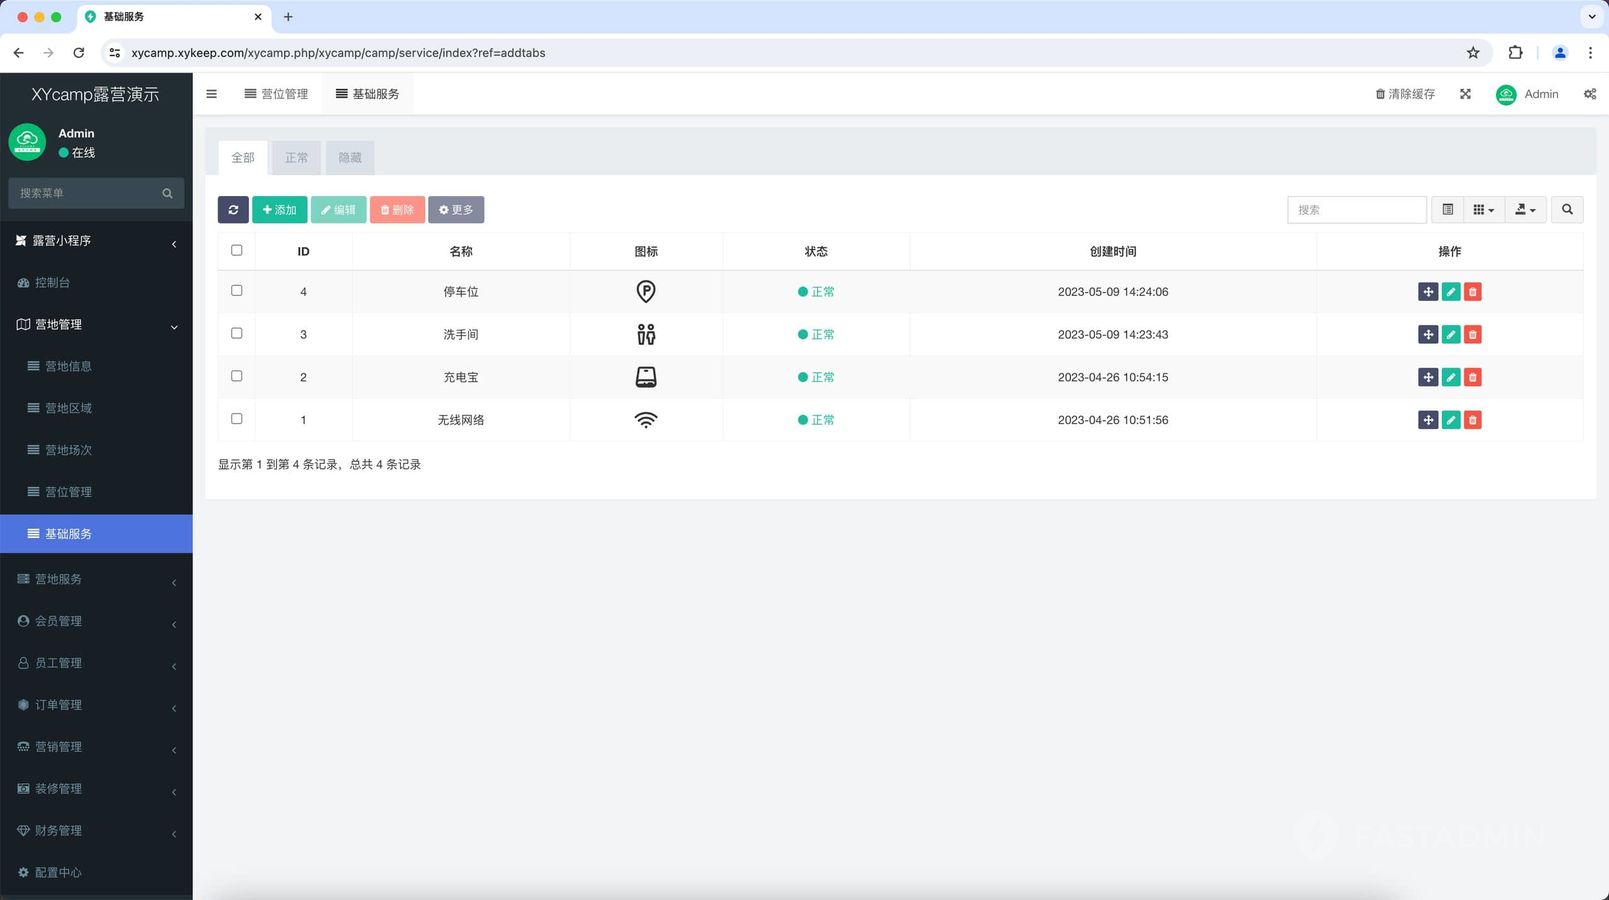Open the export data dropdown
Image resolution: width=1609 pixels, height=900 pixels.
point(1525,210)
